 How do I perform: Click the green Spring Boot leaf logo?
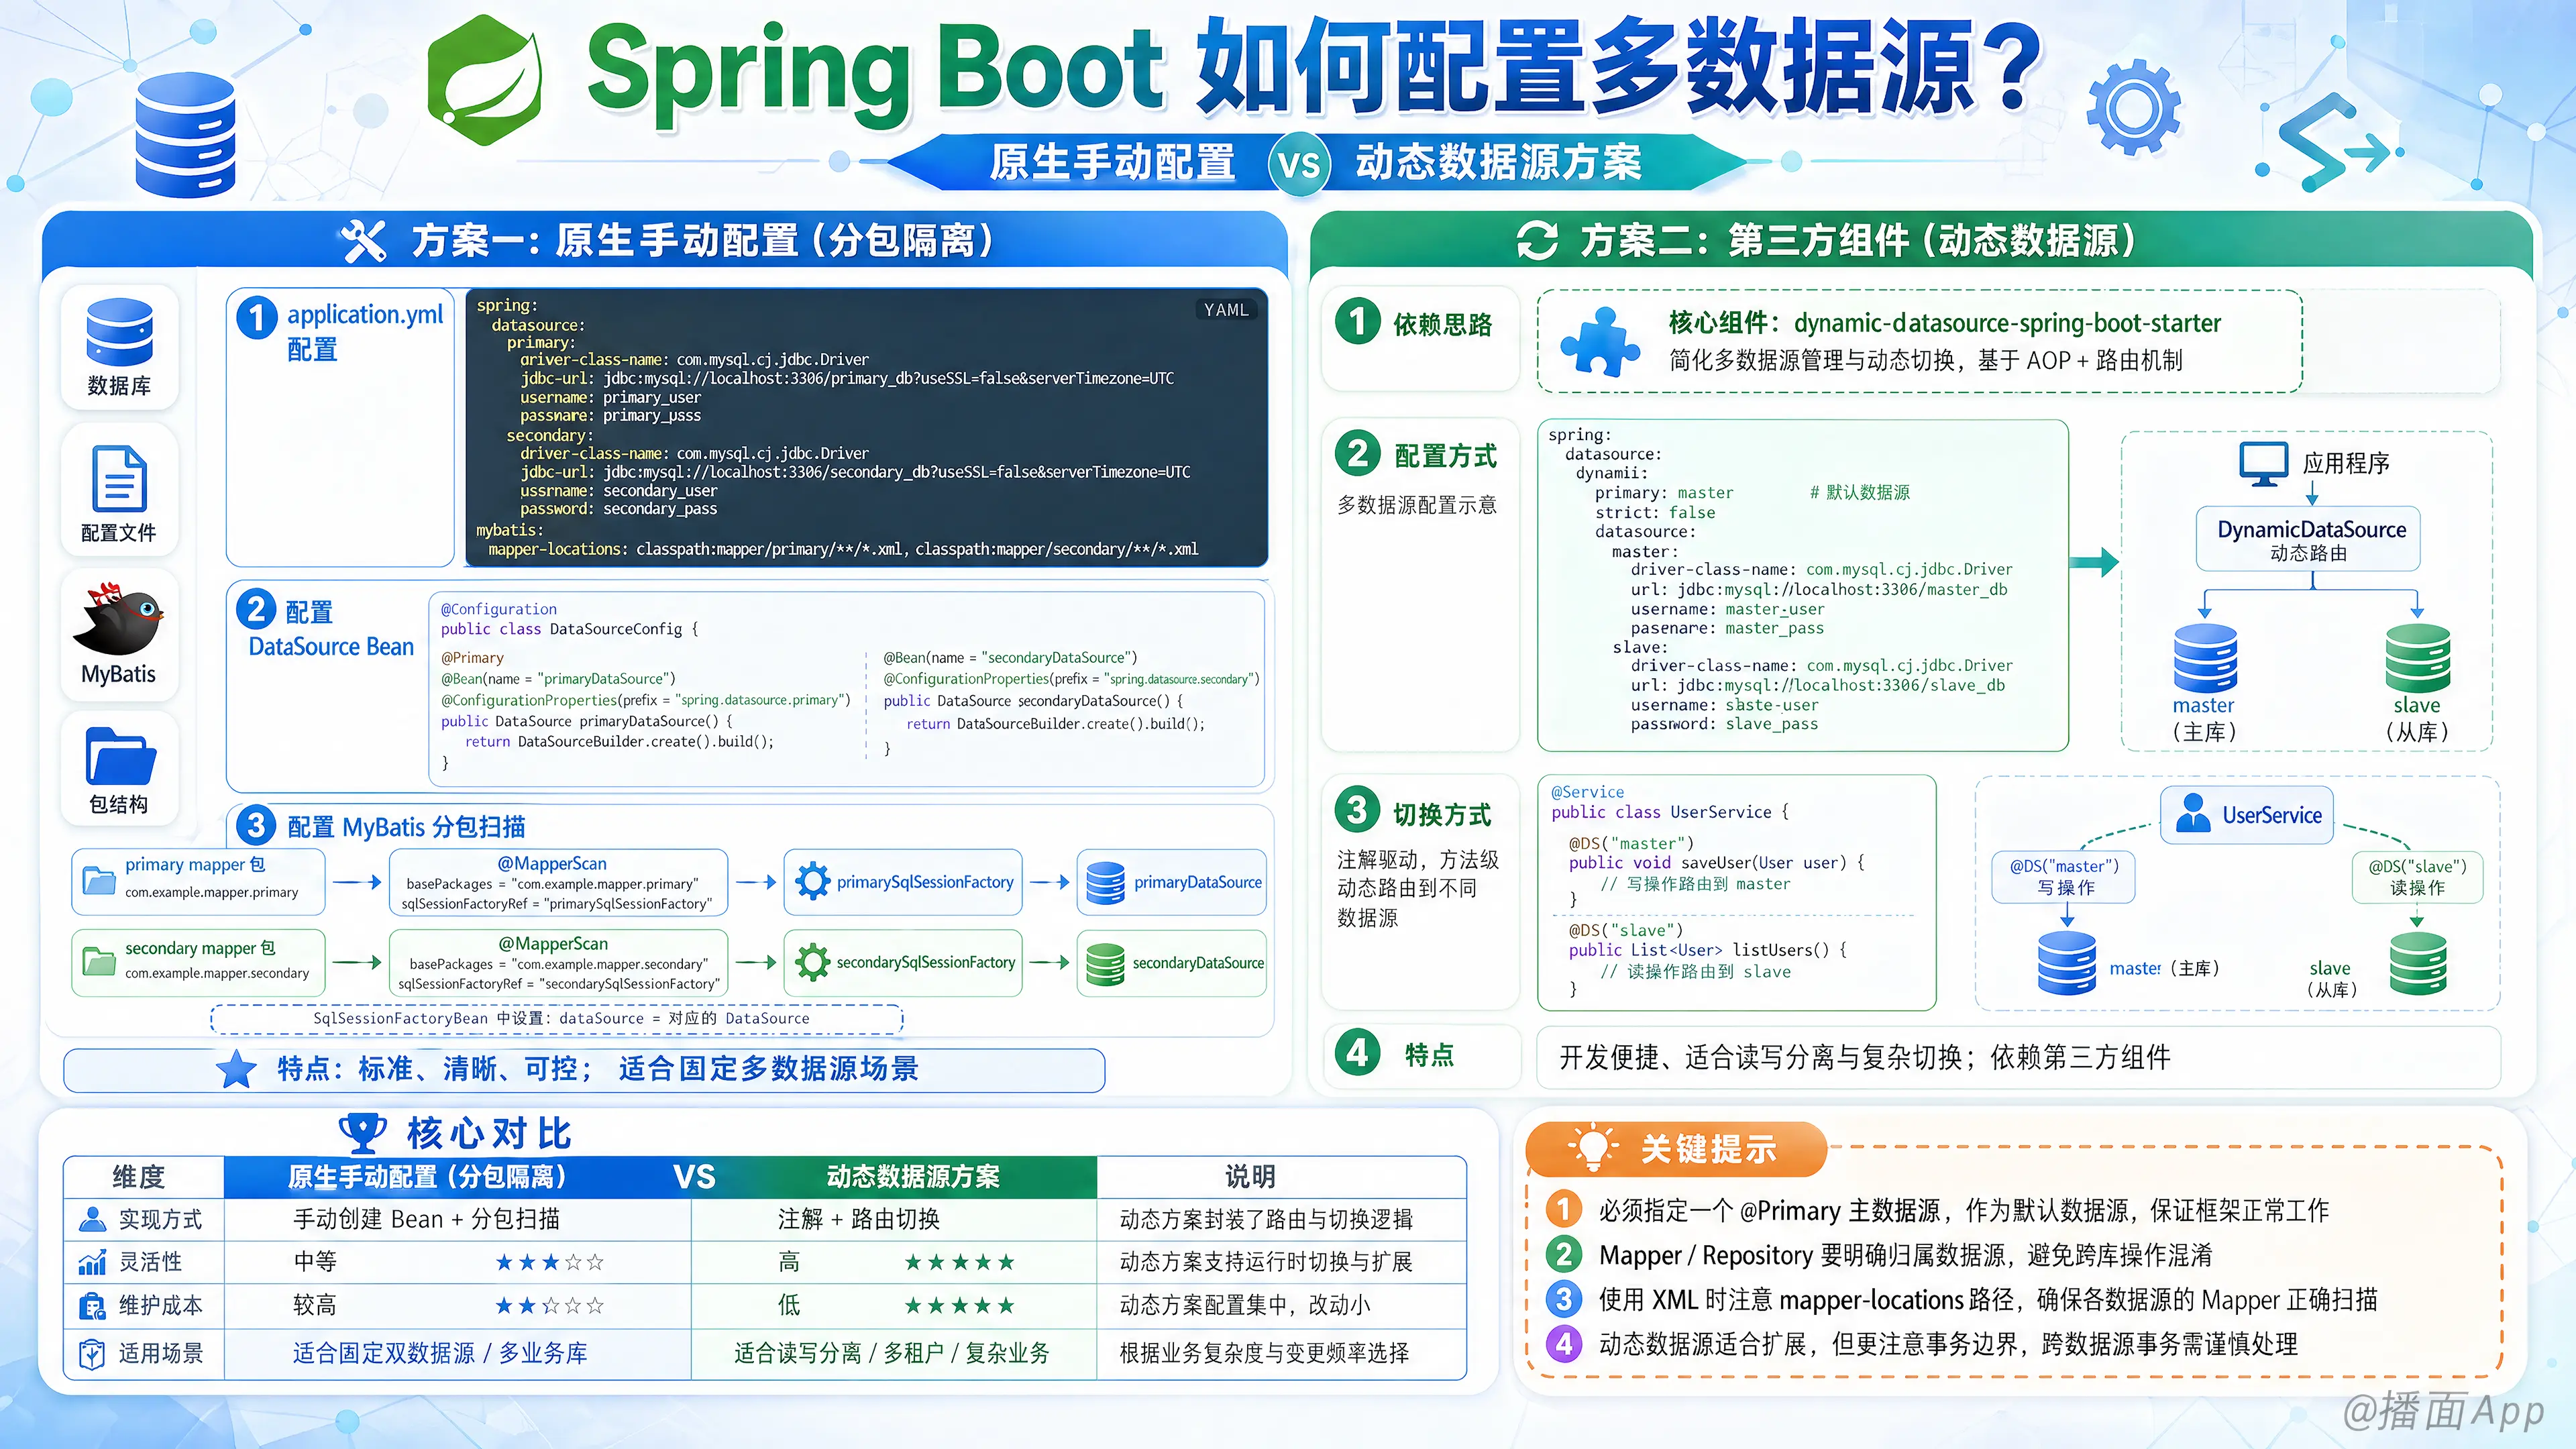click(485, 80)
